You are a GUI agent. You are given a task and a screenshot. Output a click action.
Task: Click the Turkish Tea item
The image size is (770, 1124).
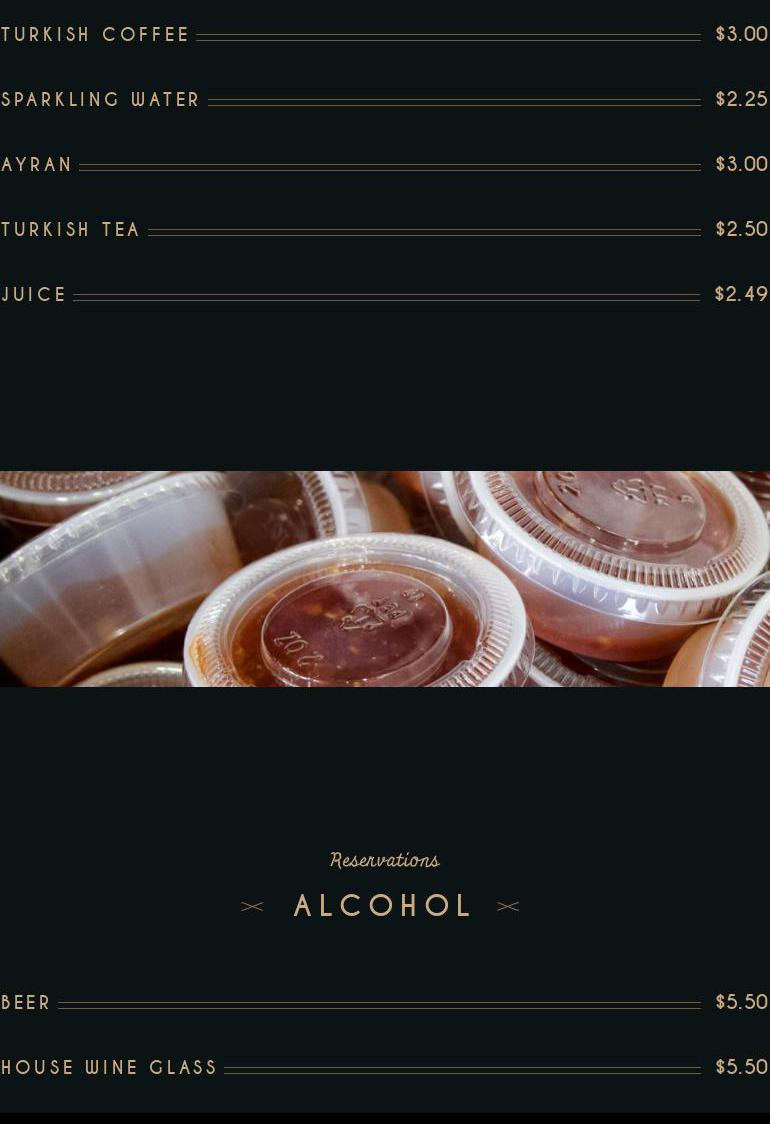tap(70, 229)
